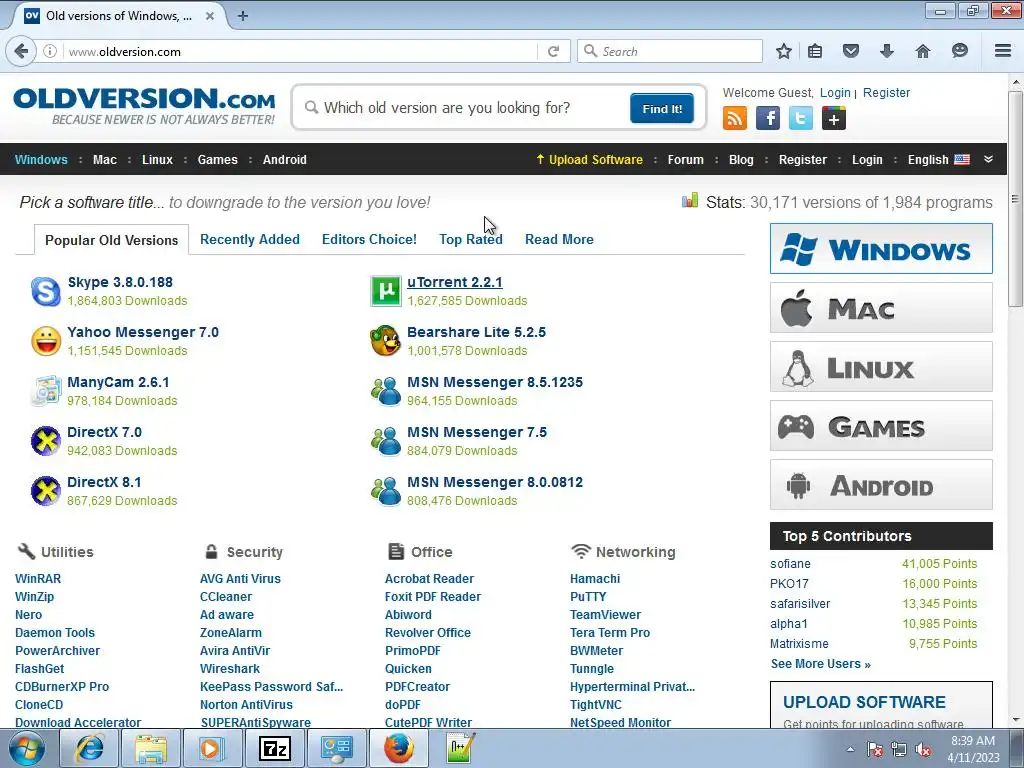Click the Bearshare bear icon
This screenshot has height=768, width=1024.
point(386,341)
